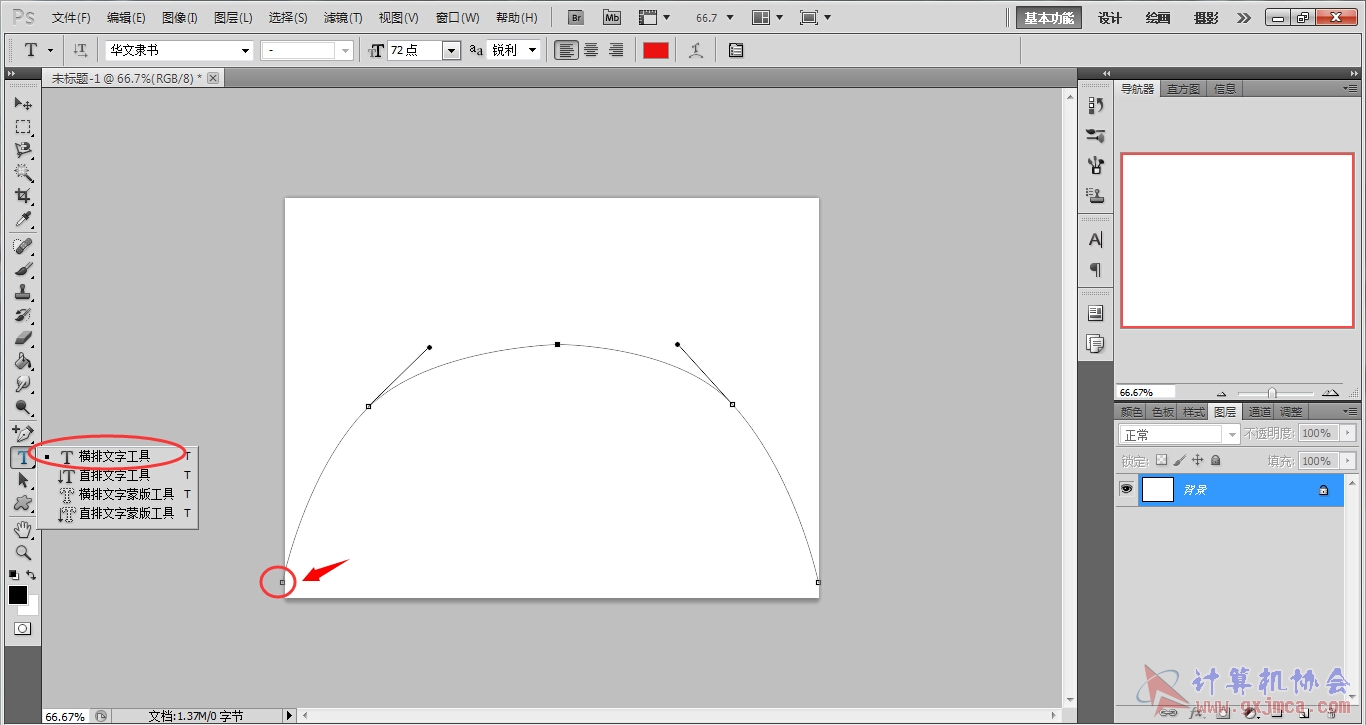This screenshot has width=1366, height=725.
Task: Open the blend mode dropdown 正常
Action: tap(1179, 434)
